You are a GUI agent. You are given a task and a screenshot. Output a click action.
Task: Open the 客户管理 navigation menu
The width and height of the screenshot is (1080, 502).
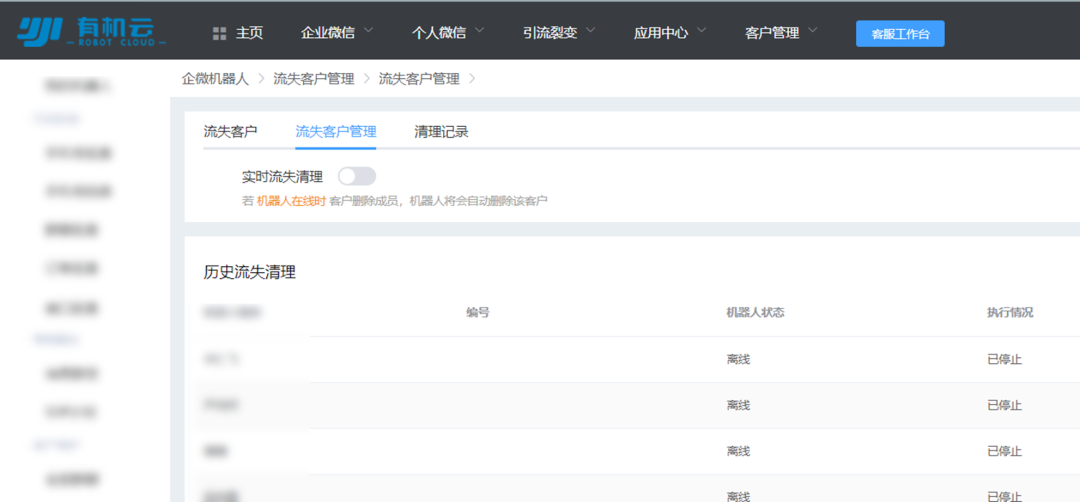tap(781, 33)
